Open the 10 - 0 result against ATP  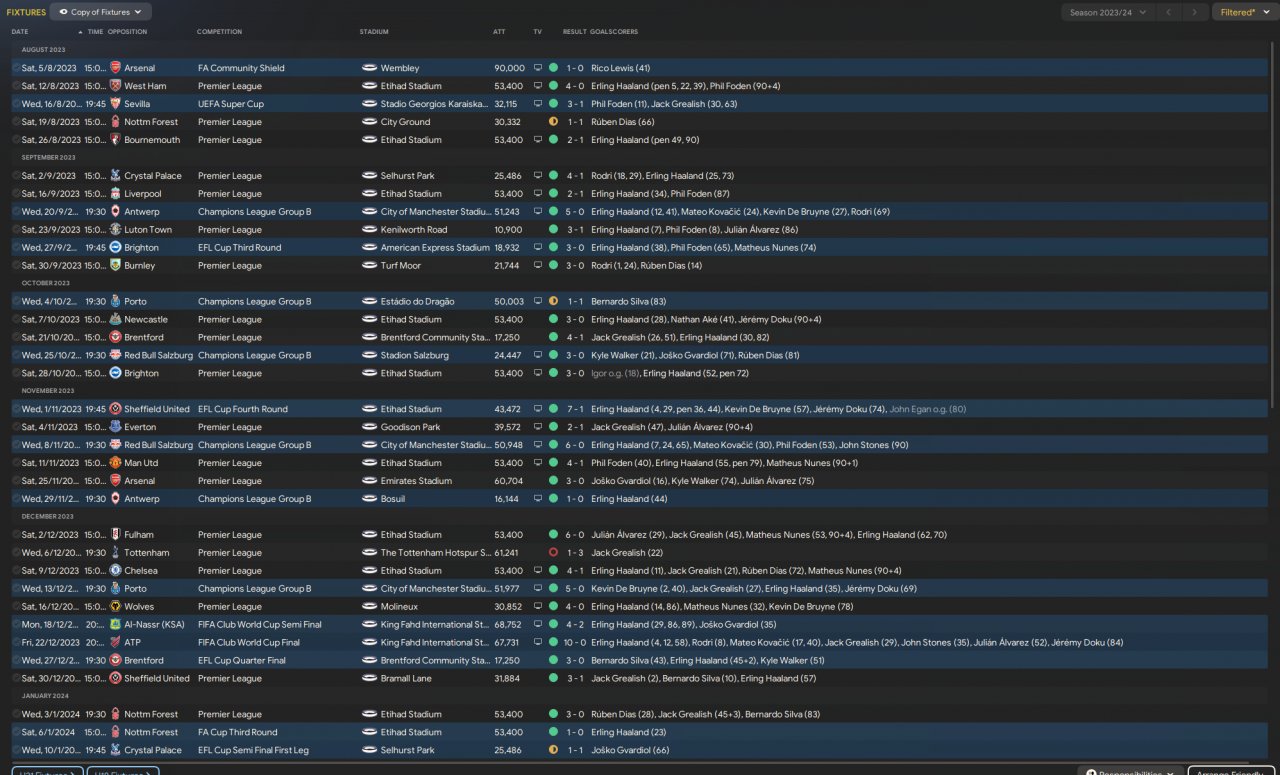tap(575, 643)
